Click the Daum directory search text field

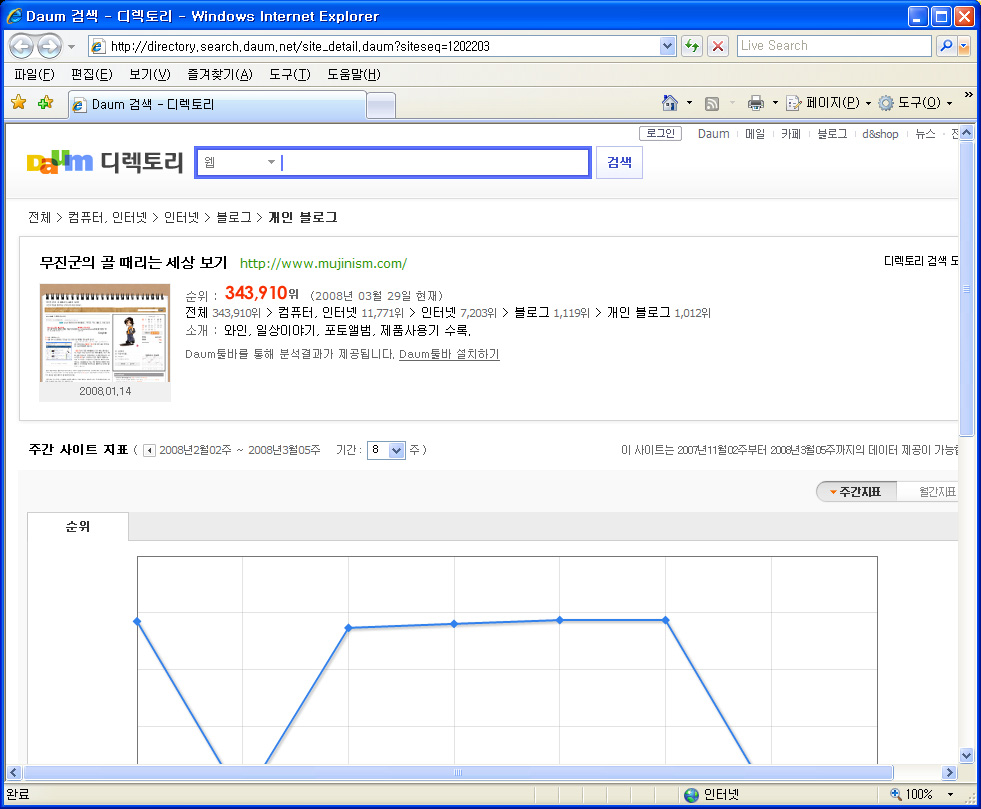pos(434,163)
